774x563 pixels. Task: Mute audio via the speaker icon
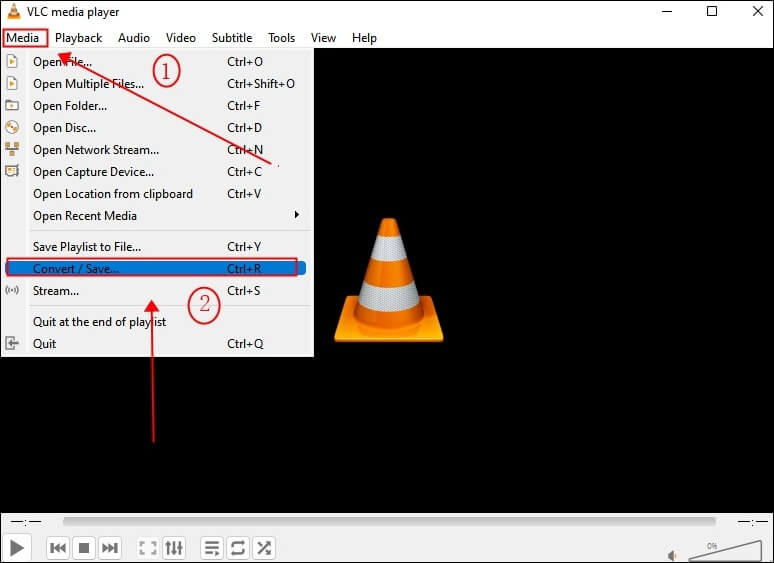[673, 555]
